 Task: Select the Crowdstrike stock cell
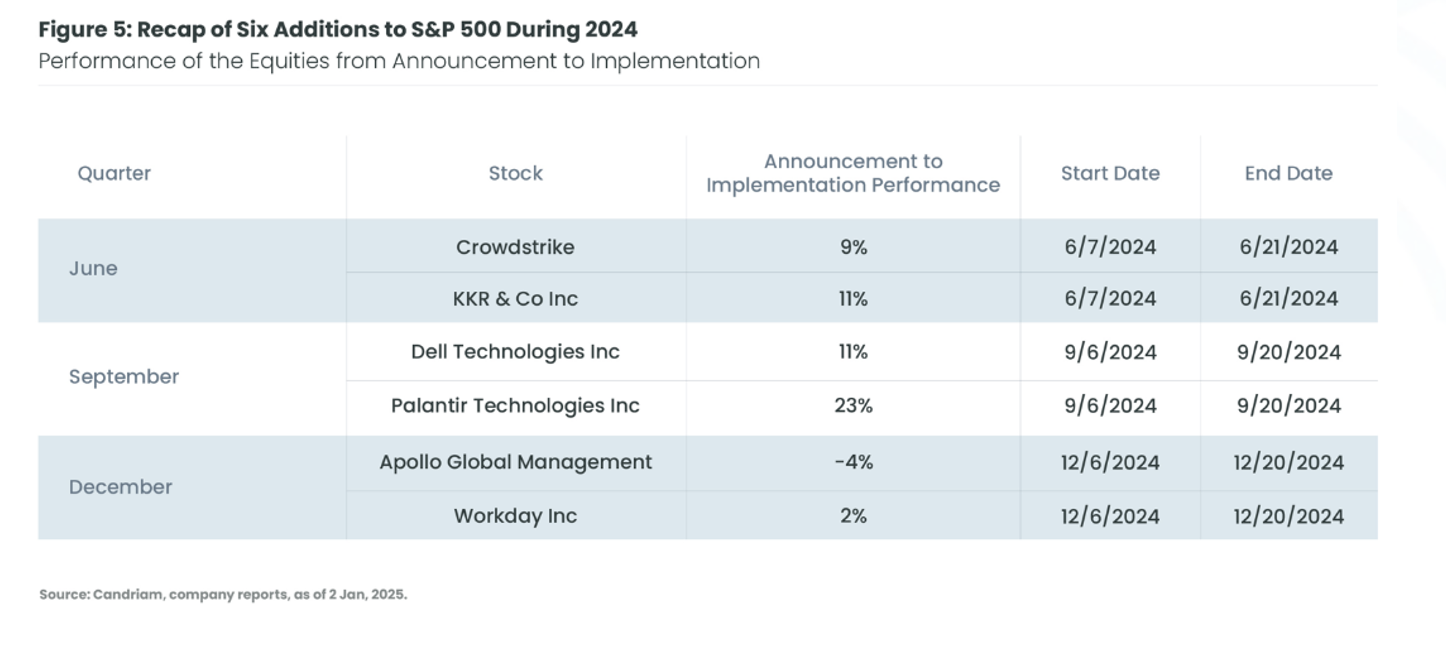(515, 247)
